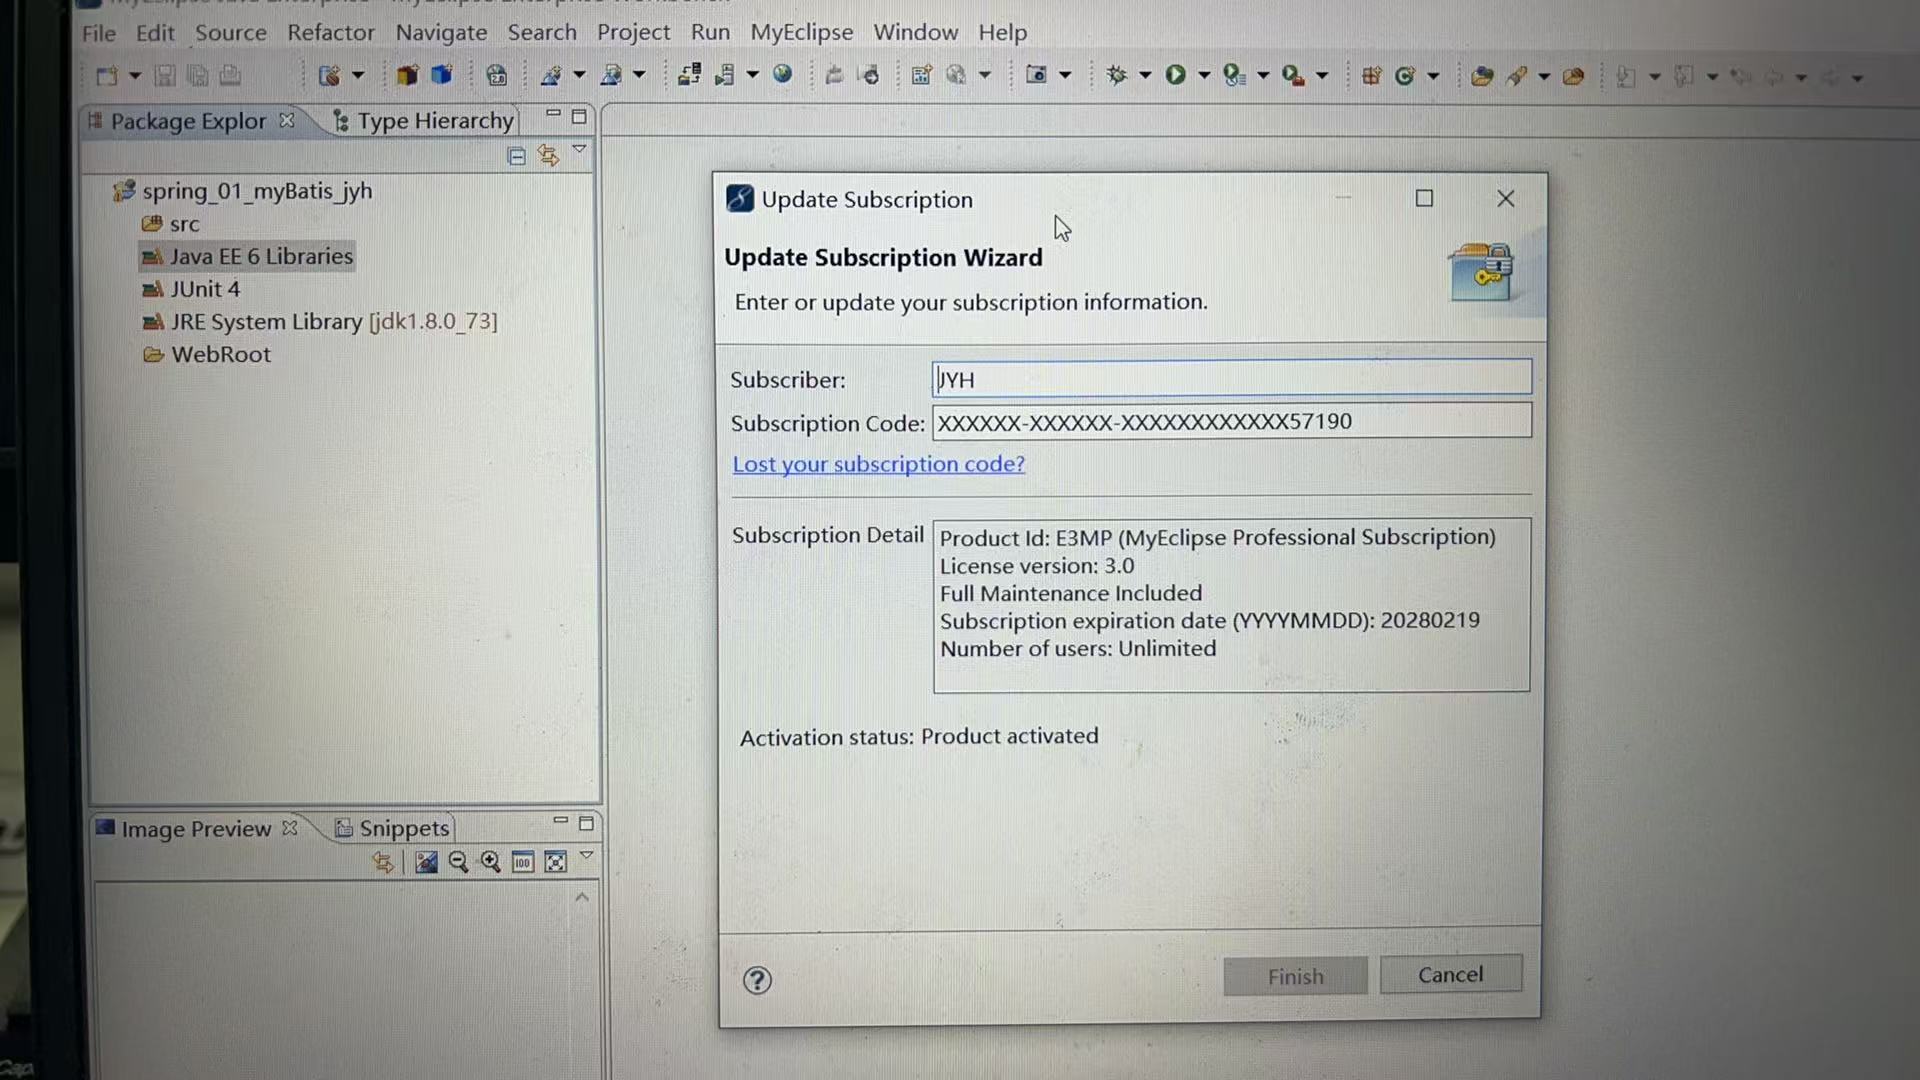The height and width of the screenshot is (1080, 1920).
Task: Open the Image Preview view menu arrow
Action: (587, 856)
